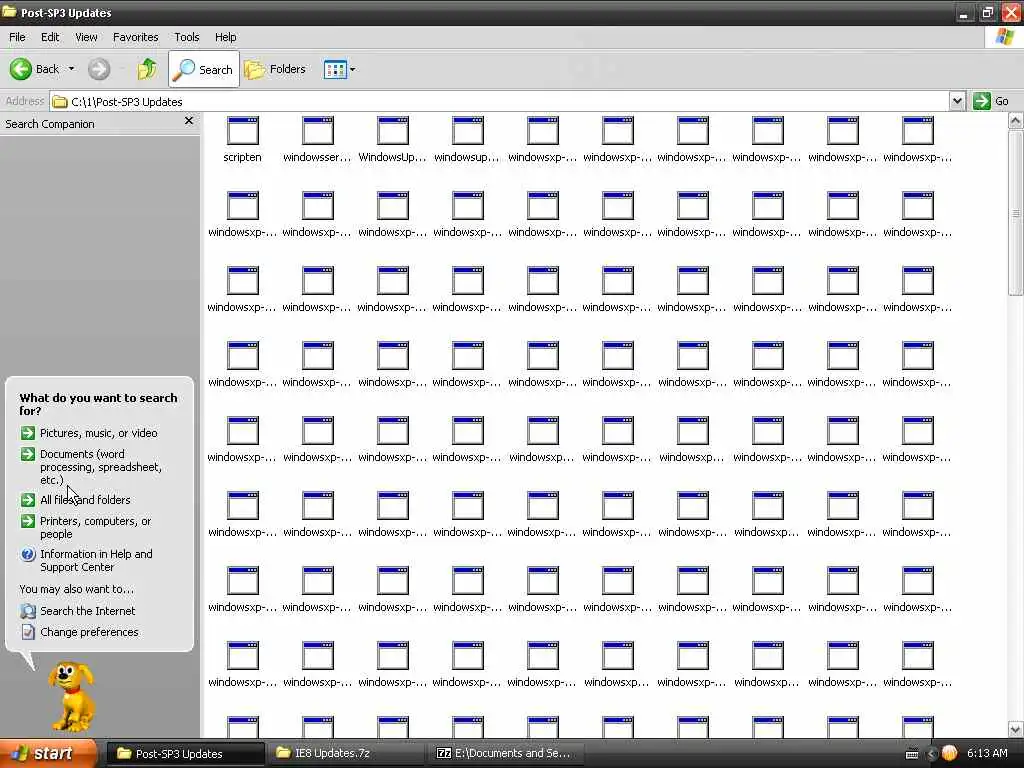Click the scroll down arrow
Image resolution: width=1024 pixels, height=768 pixels.
(1016, 729)
